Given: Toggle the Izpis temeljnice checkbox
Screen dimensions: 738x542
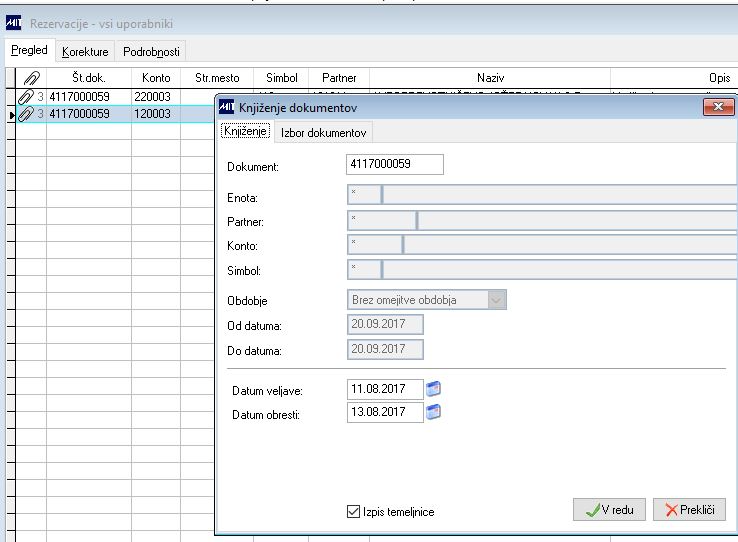Looking at the screenshot, I should 353,512.
